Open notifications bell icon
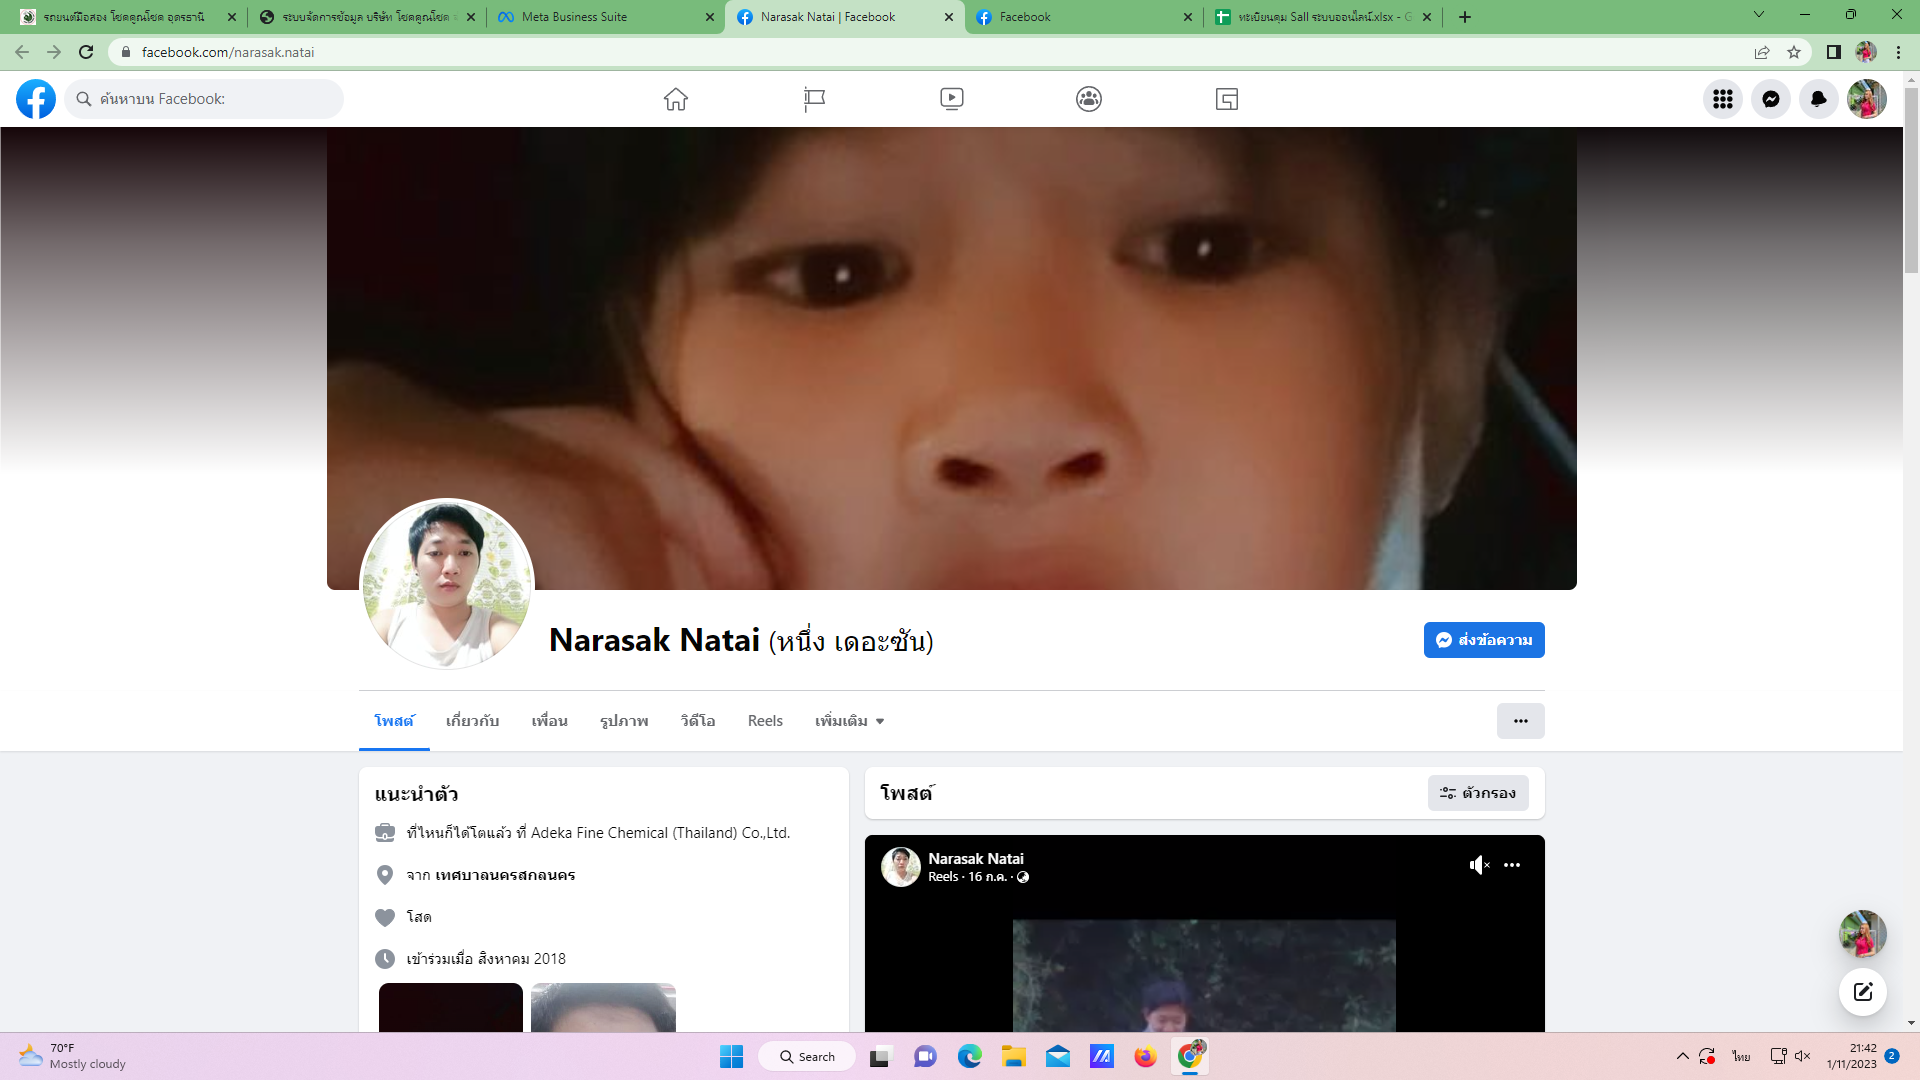 pyautogui.click(x=1818, y=99)
